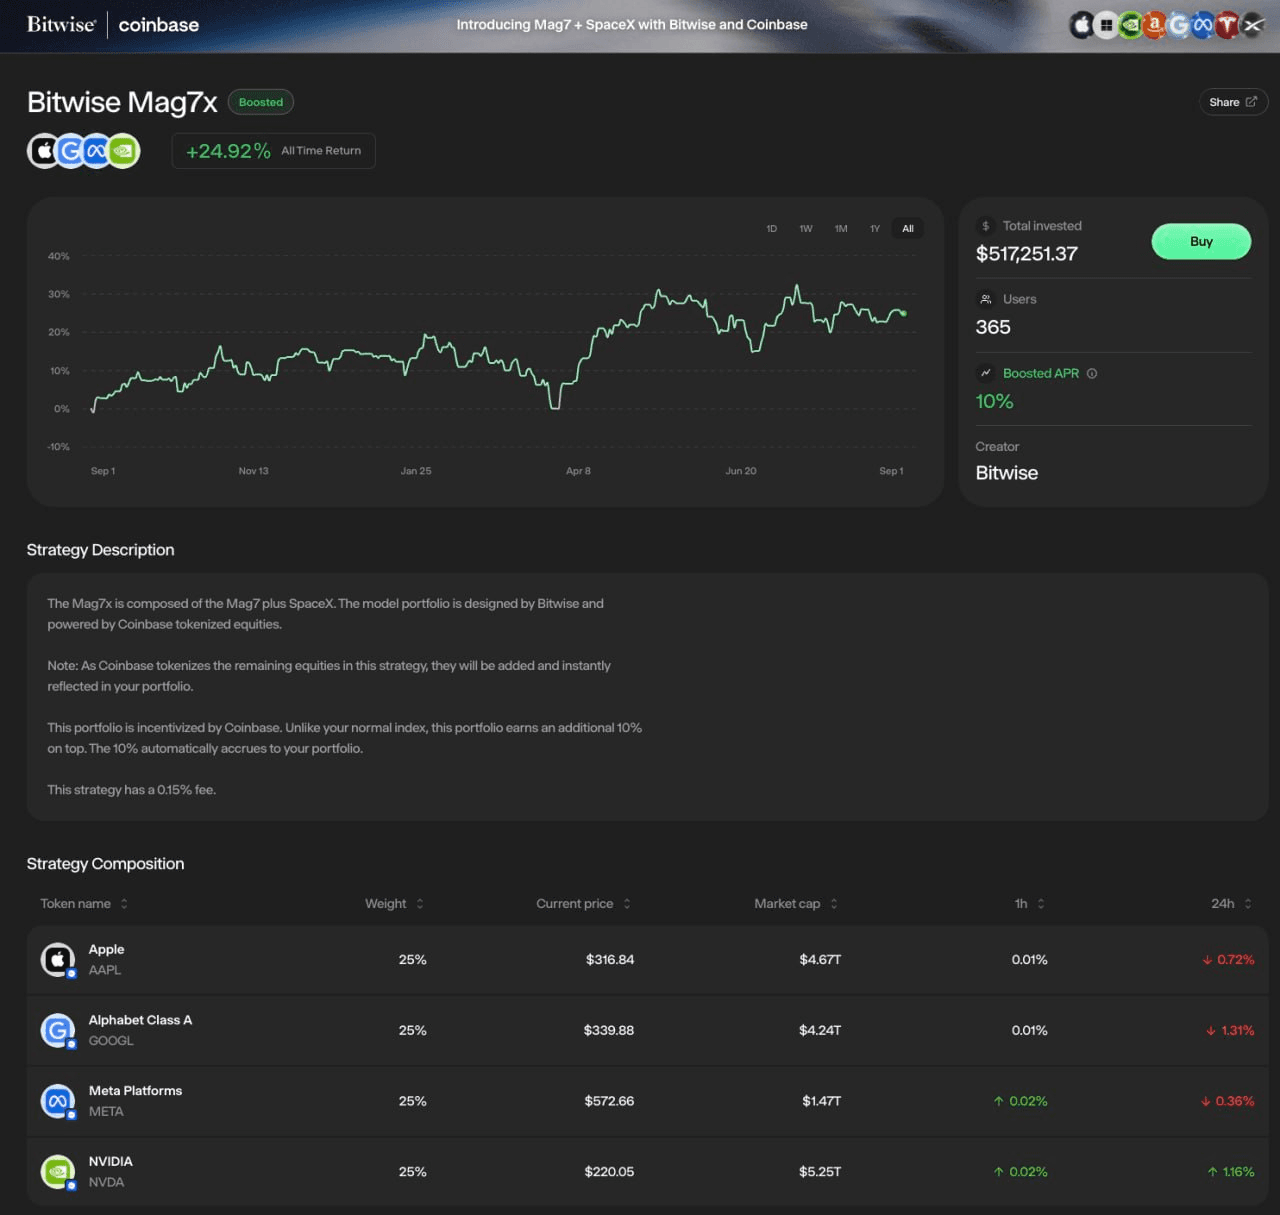The width and height of the screenshot is (1280, 1215).
Task: Click Alphabet's 24h change of 1.31%
Action: click(1230, 1030)
